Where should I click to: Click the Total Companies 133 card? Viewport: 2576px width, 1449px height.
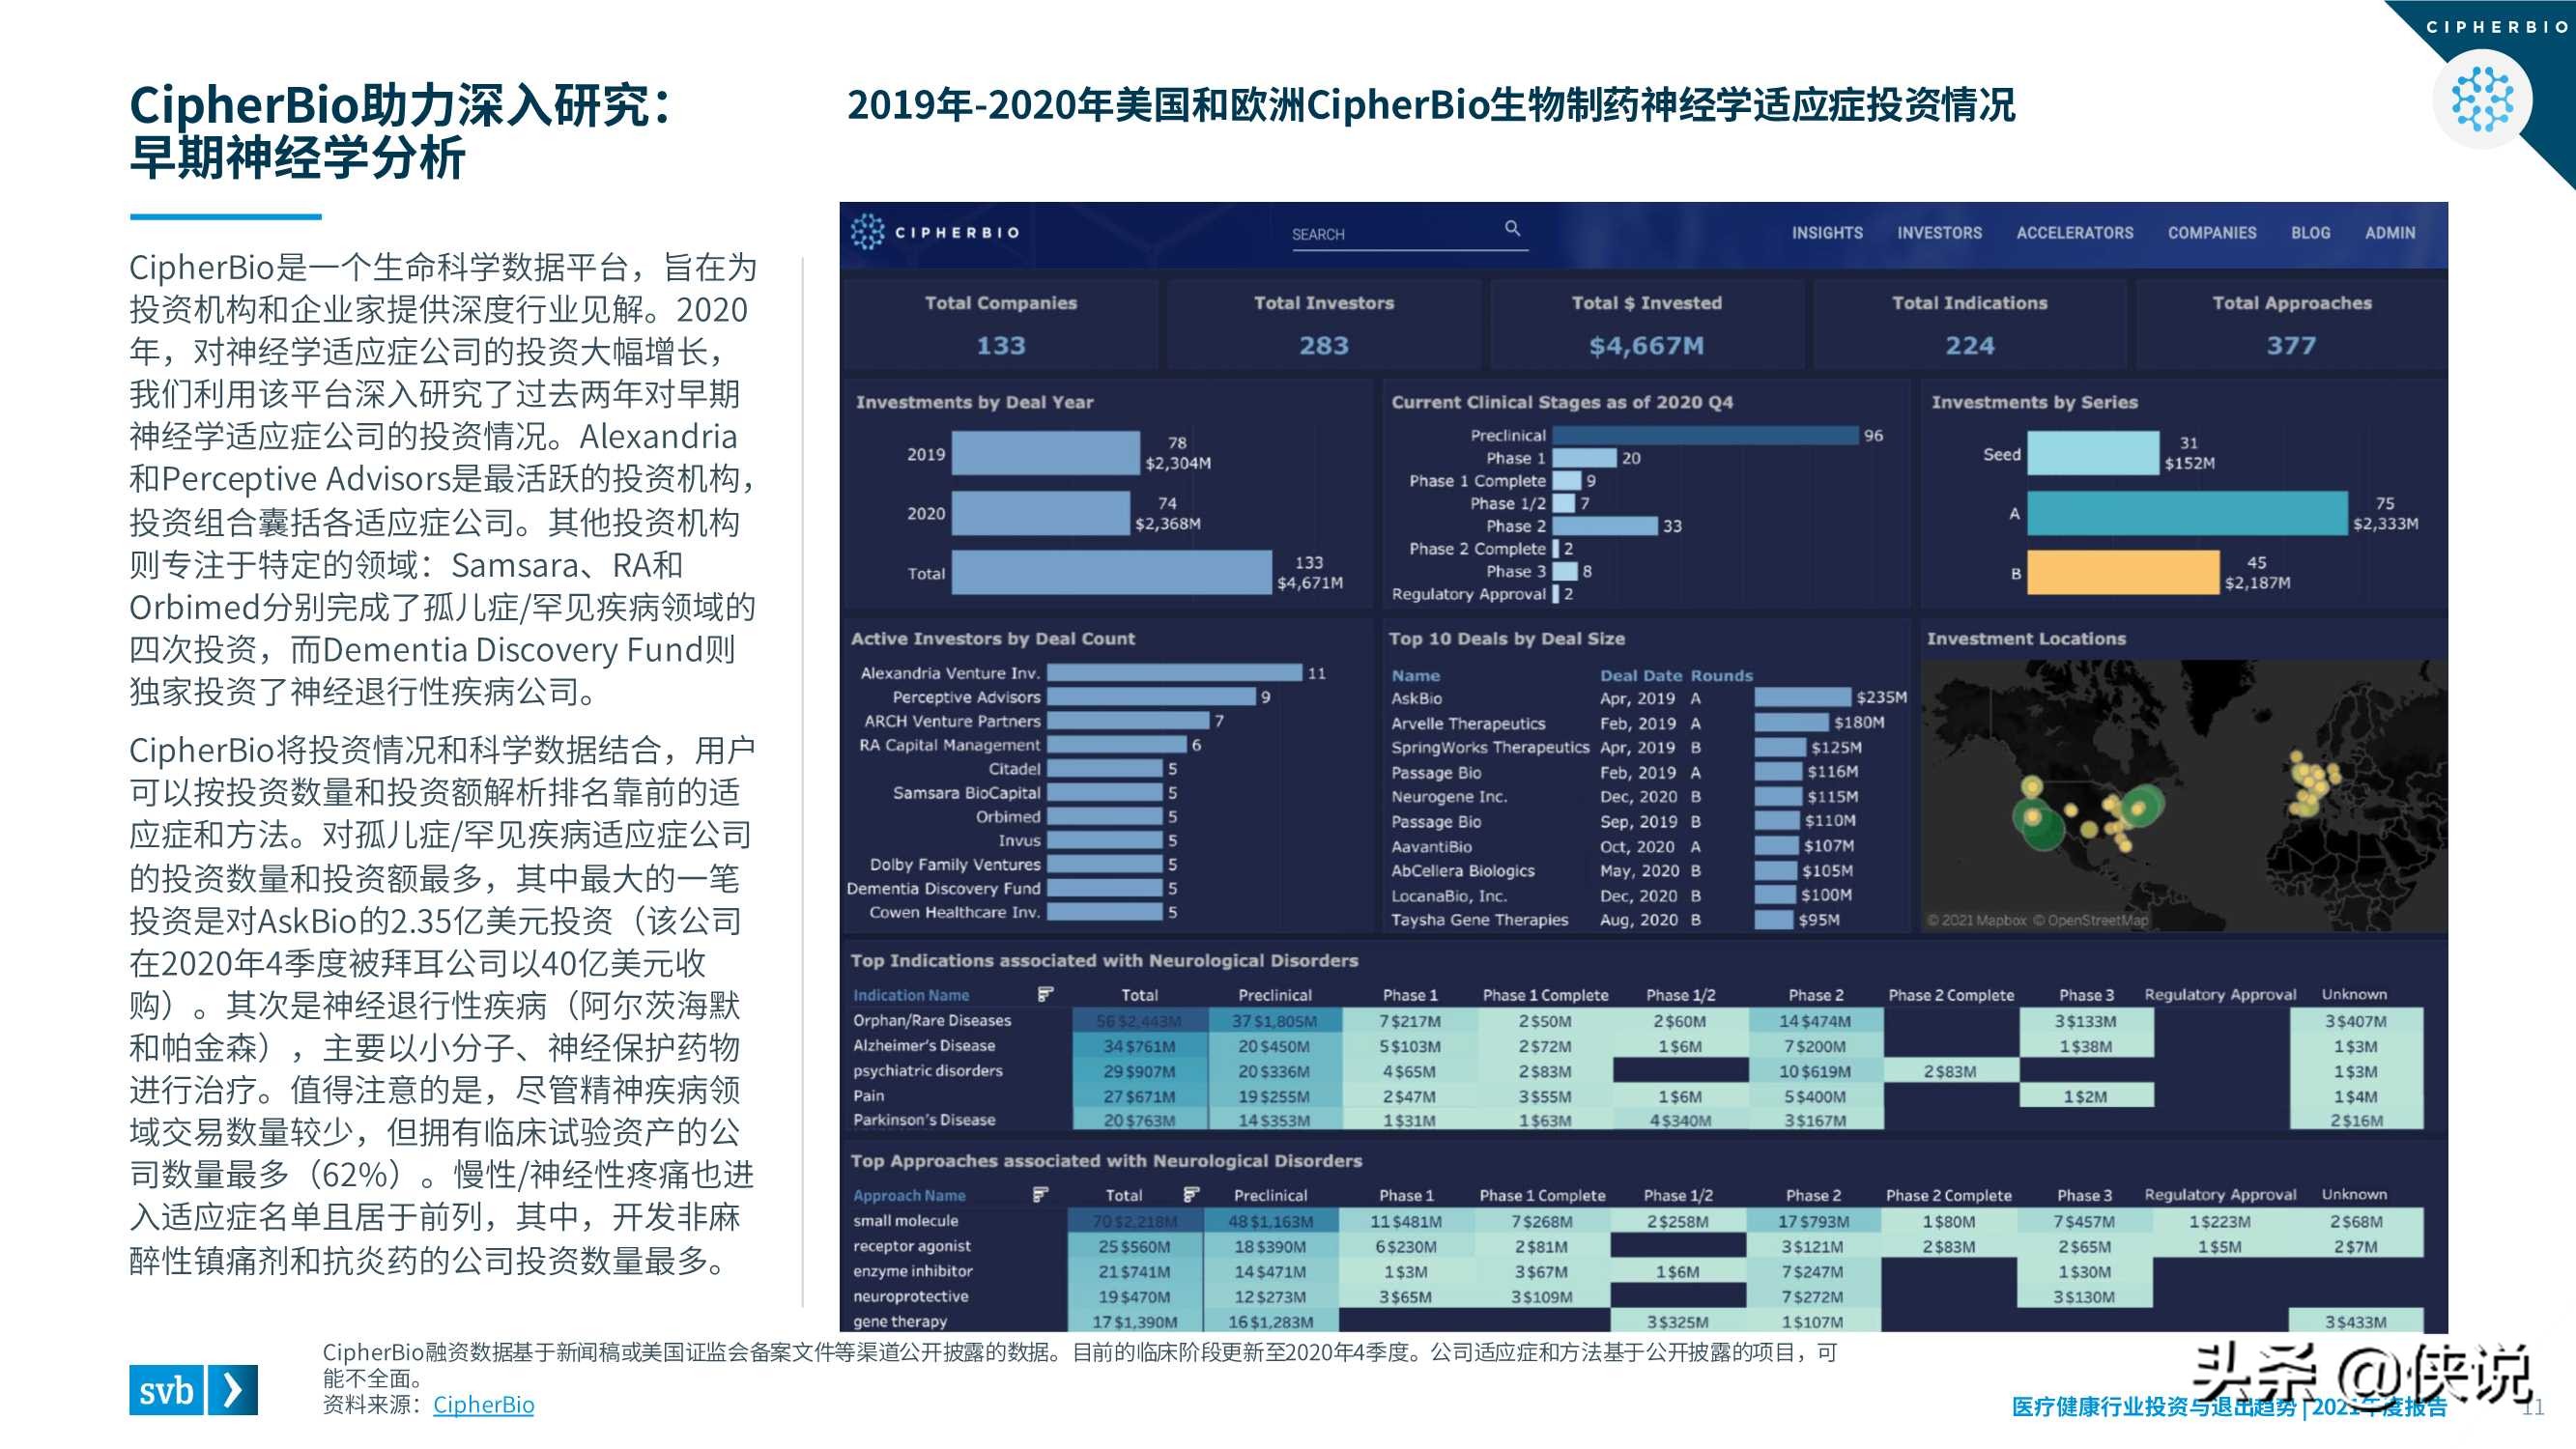coord(1000,325)
